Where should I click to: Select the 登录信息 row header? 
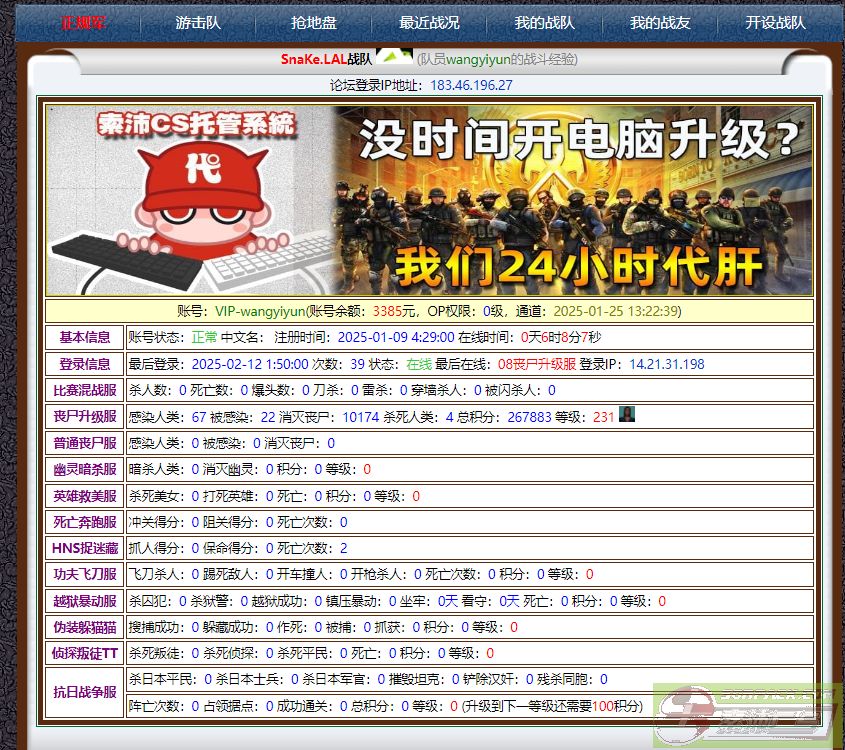[x=85, y=364]
